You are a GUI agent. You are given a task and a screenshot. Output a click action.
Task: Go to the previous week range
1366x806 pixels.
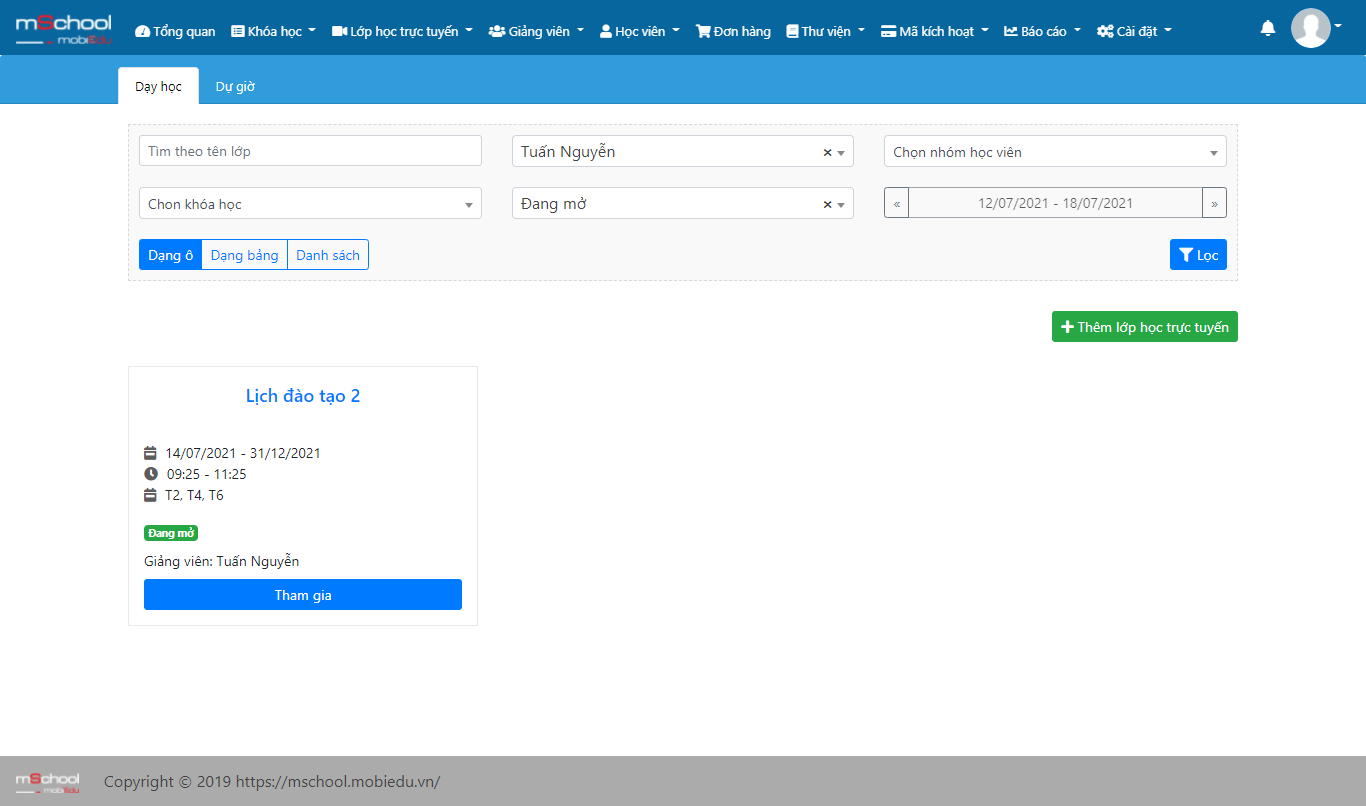[x=896, y=203]
